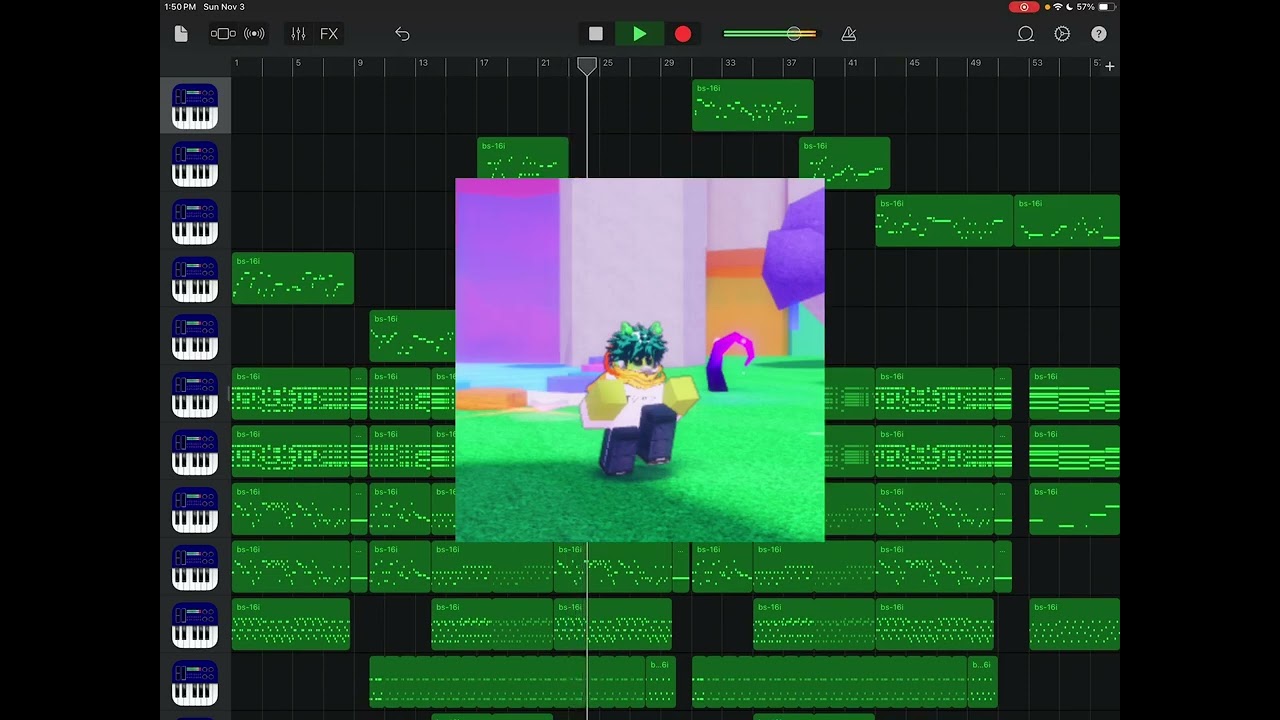Screen dimensions: 1280x720
Task: Select the playhead marker on the ruler
Action: point(587,66)
